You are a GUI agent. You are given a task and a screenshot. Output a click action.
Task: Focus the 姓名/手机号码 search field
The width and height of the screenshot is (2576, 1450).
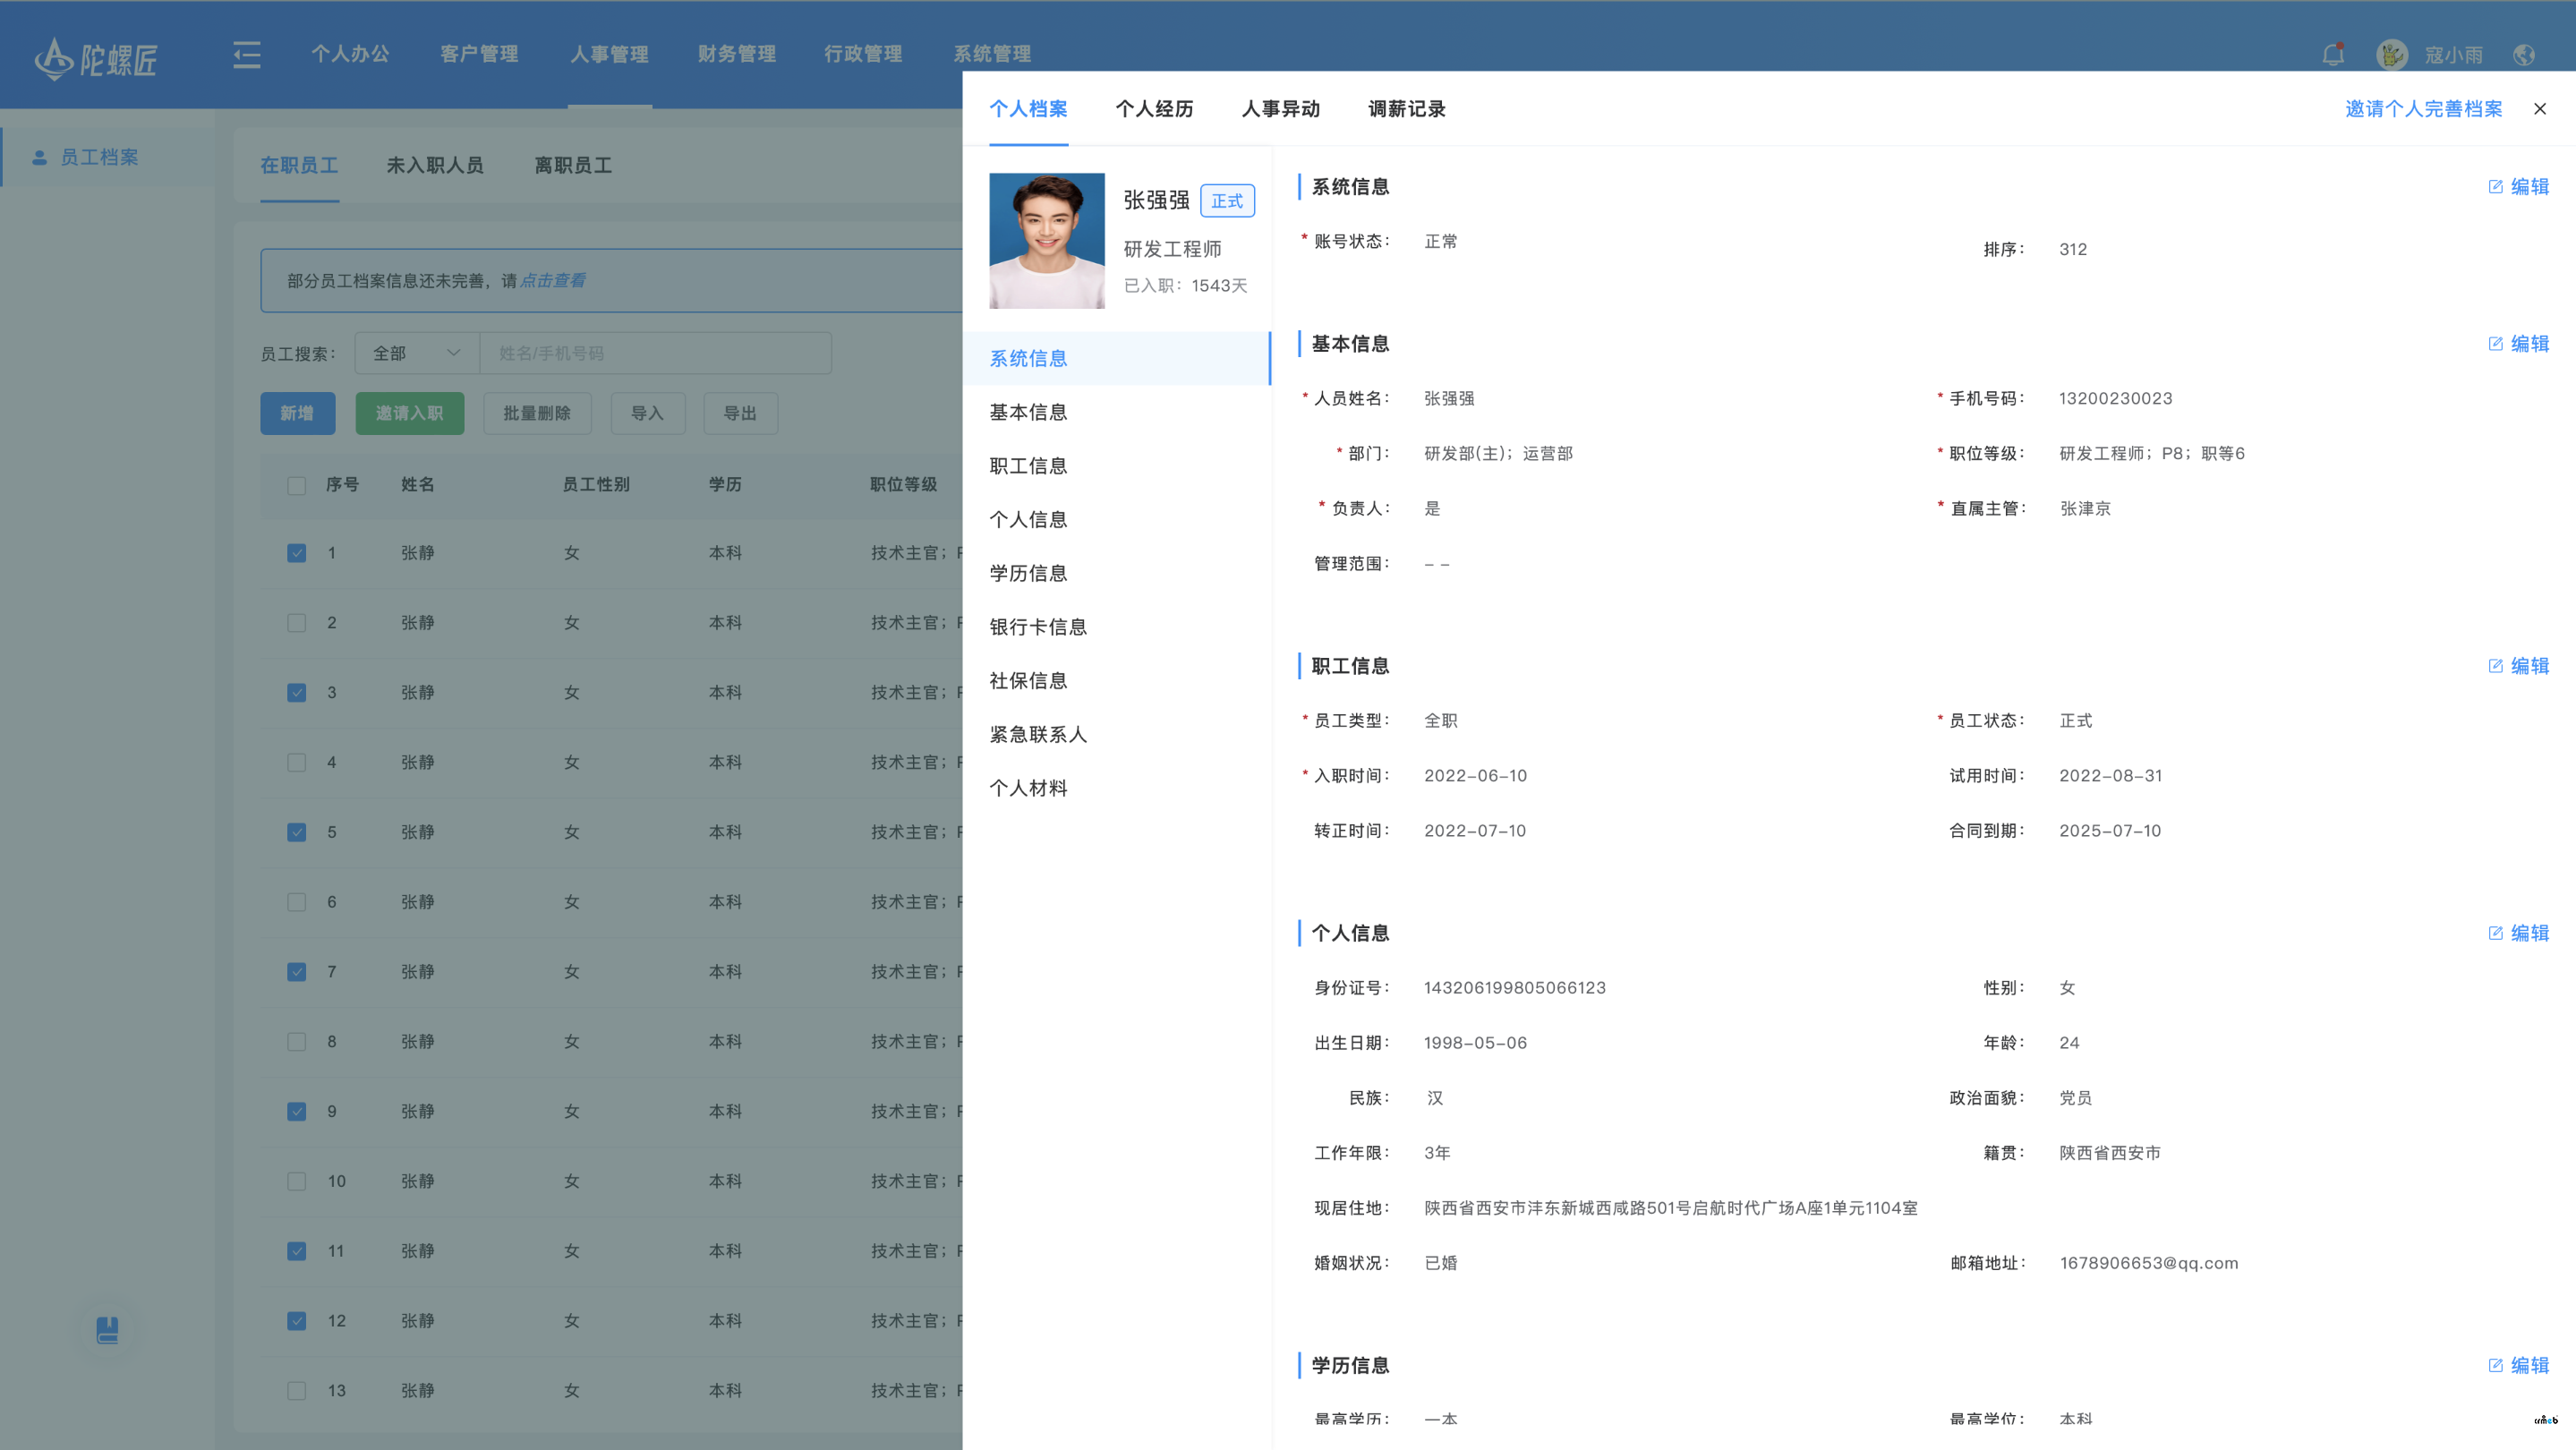pos(656,353)
